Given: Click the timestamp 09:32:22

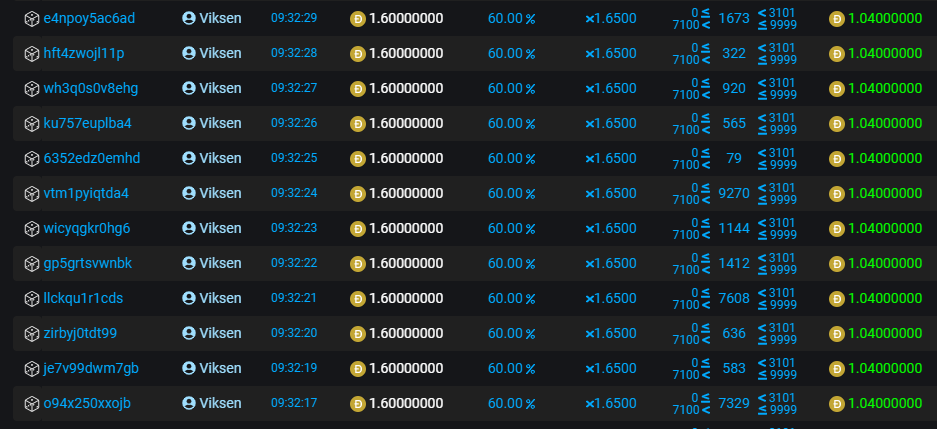Looking at the screenshot, I should coord(293,264).
